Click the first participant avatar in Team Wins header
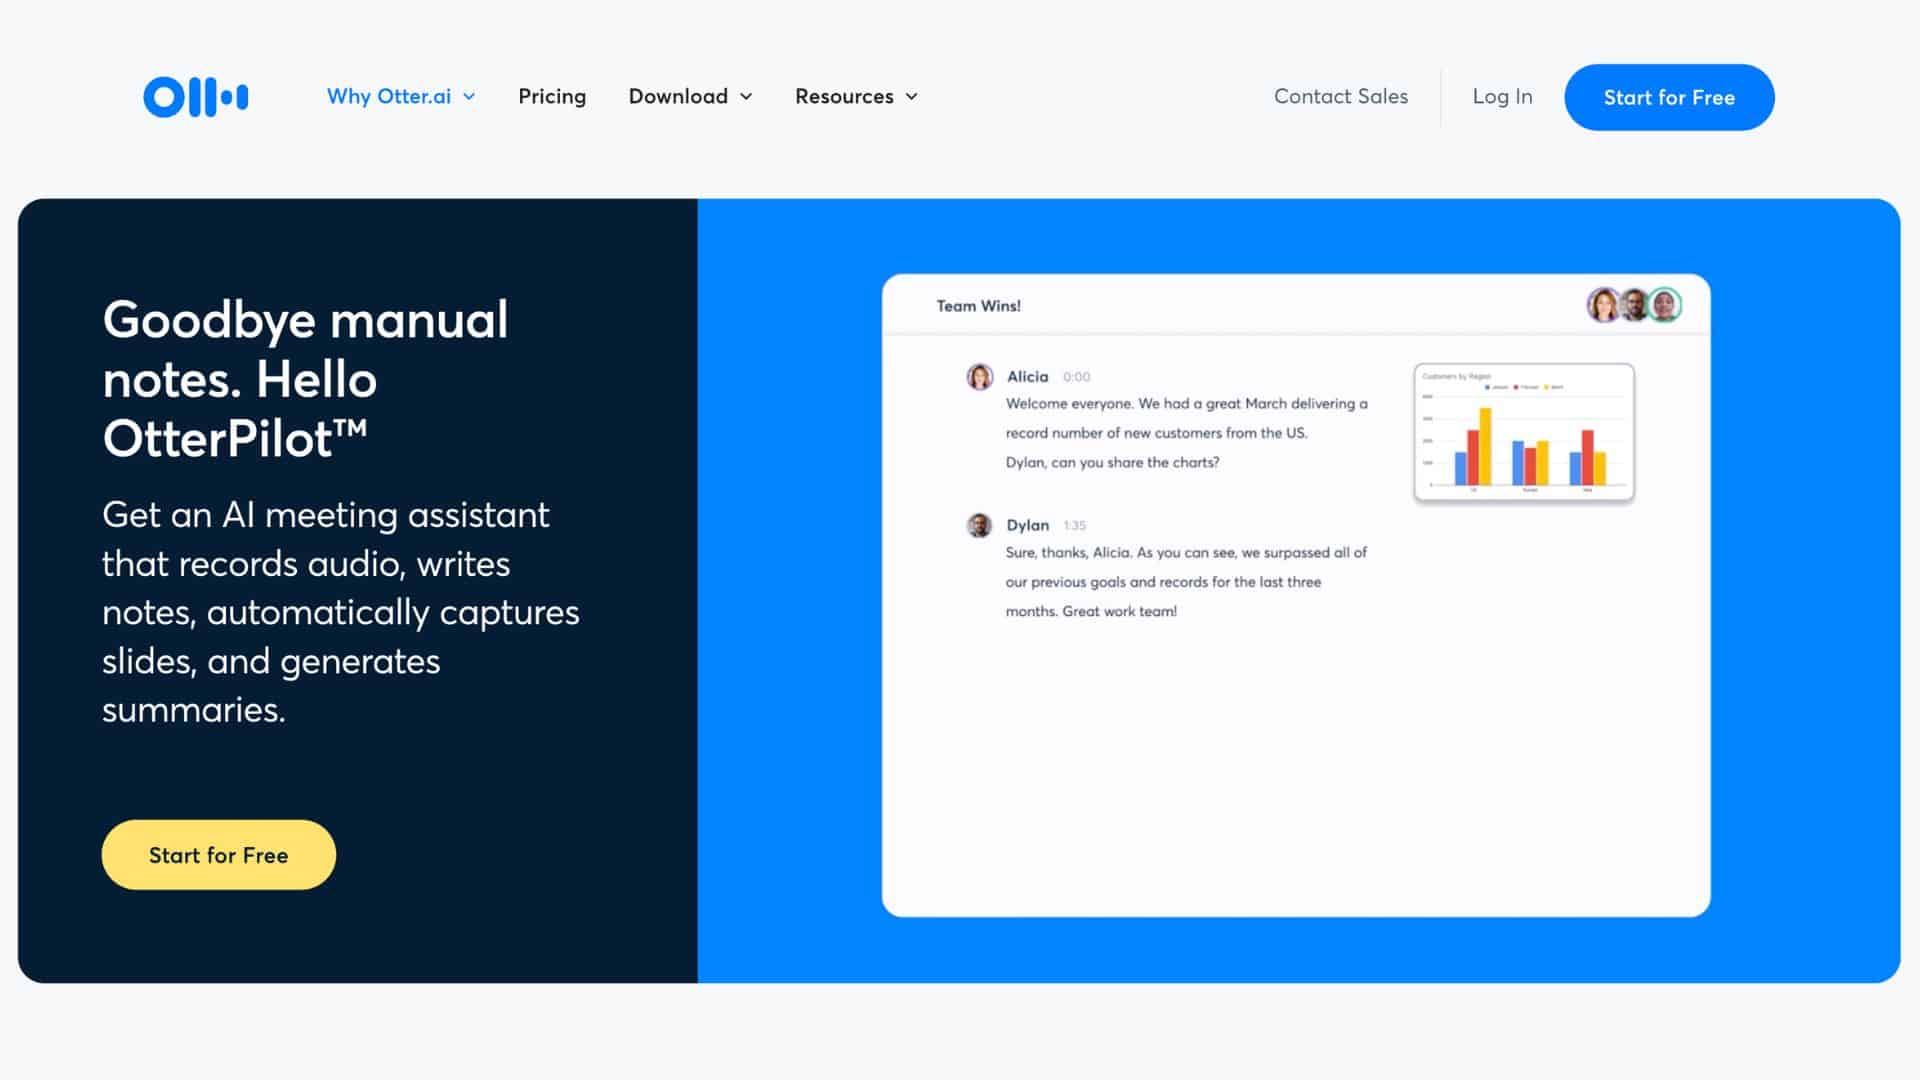The image size is (1920, 1080). tap(1603, 305)
